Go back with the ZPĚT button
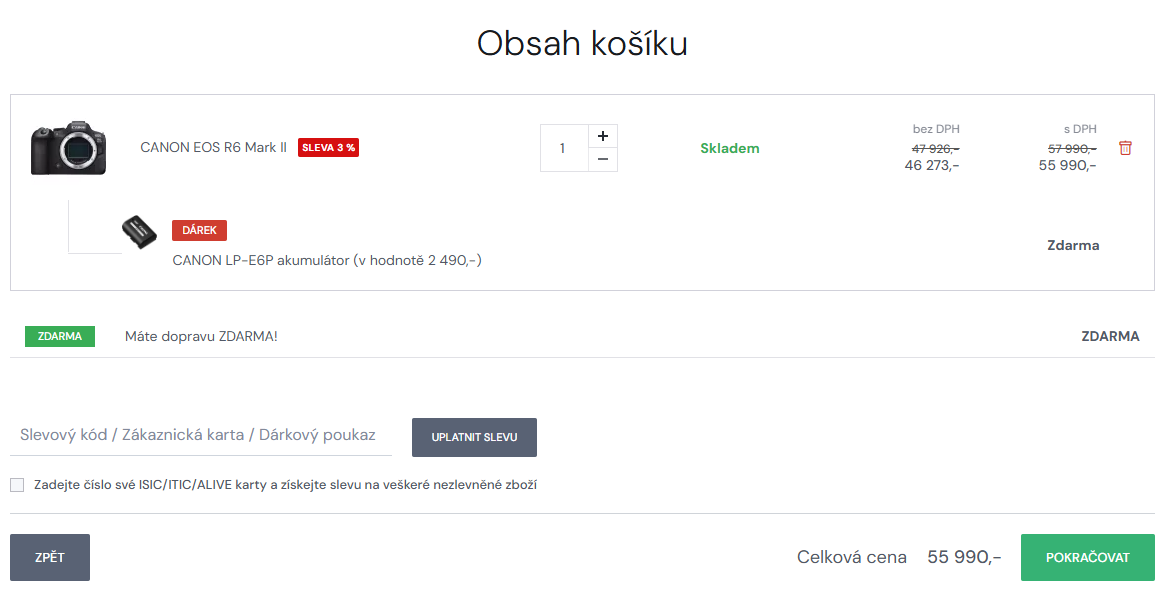The height and width of the screenshot is (591, 1167). point(50,557)
